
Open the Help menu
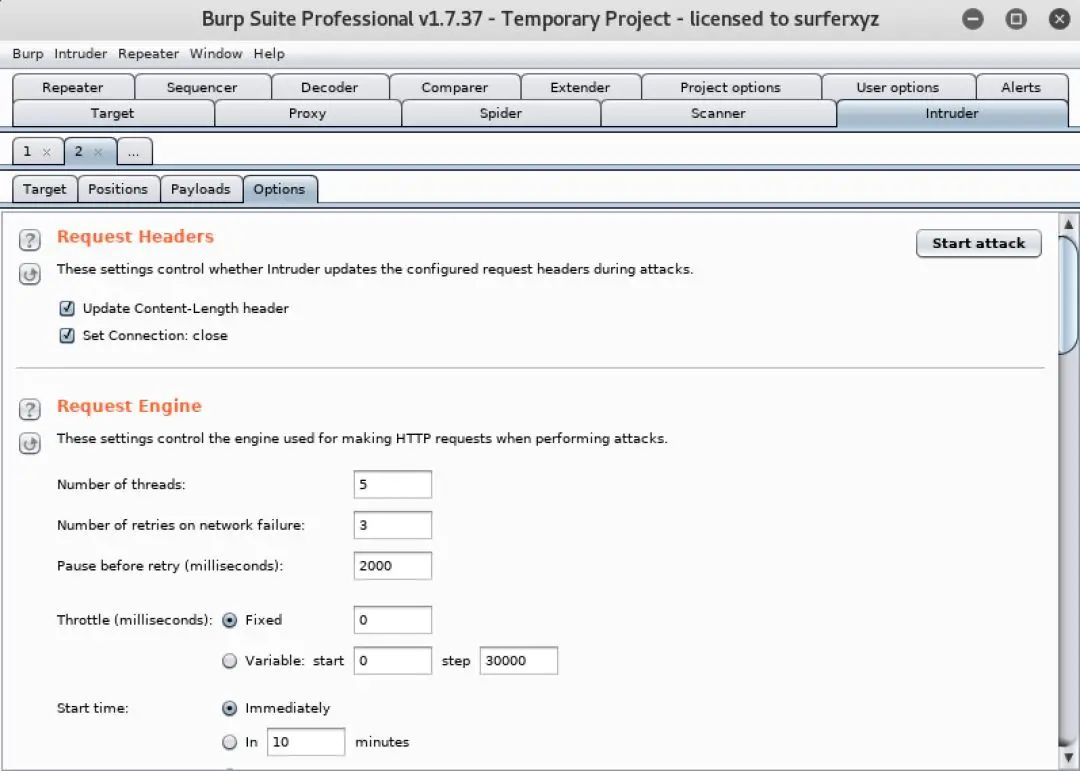269,54
